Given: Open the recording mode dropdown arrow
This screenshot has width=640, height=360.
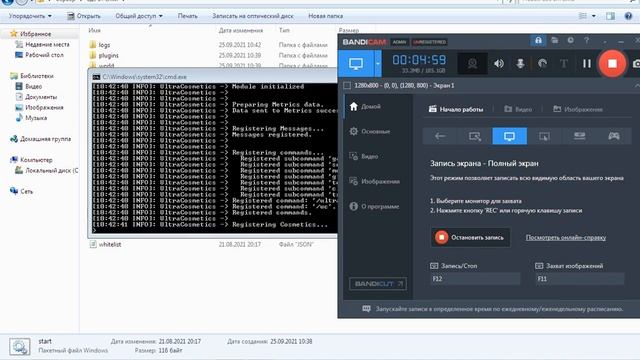Looking at the screenshot, I should (378, 64).
